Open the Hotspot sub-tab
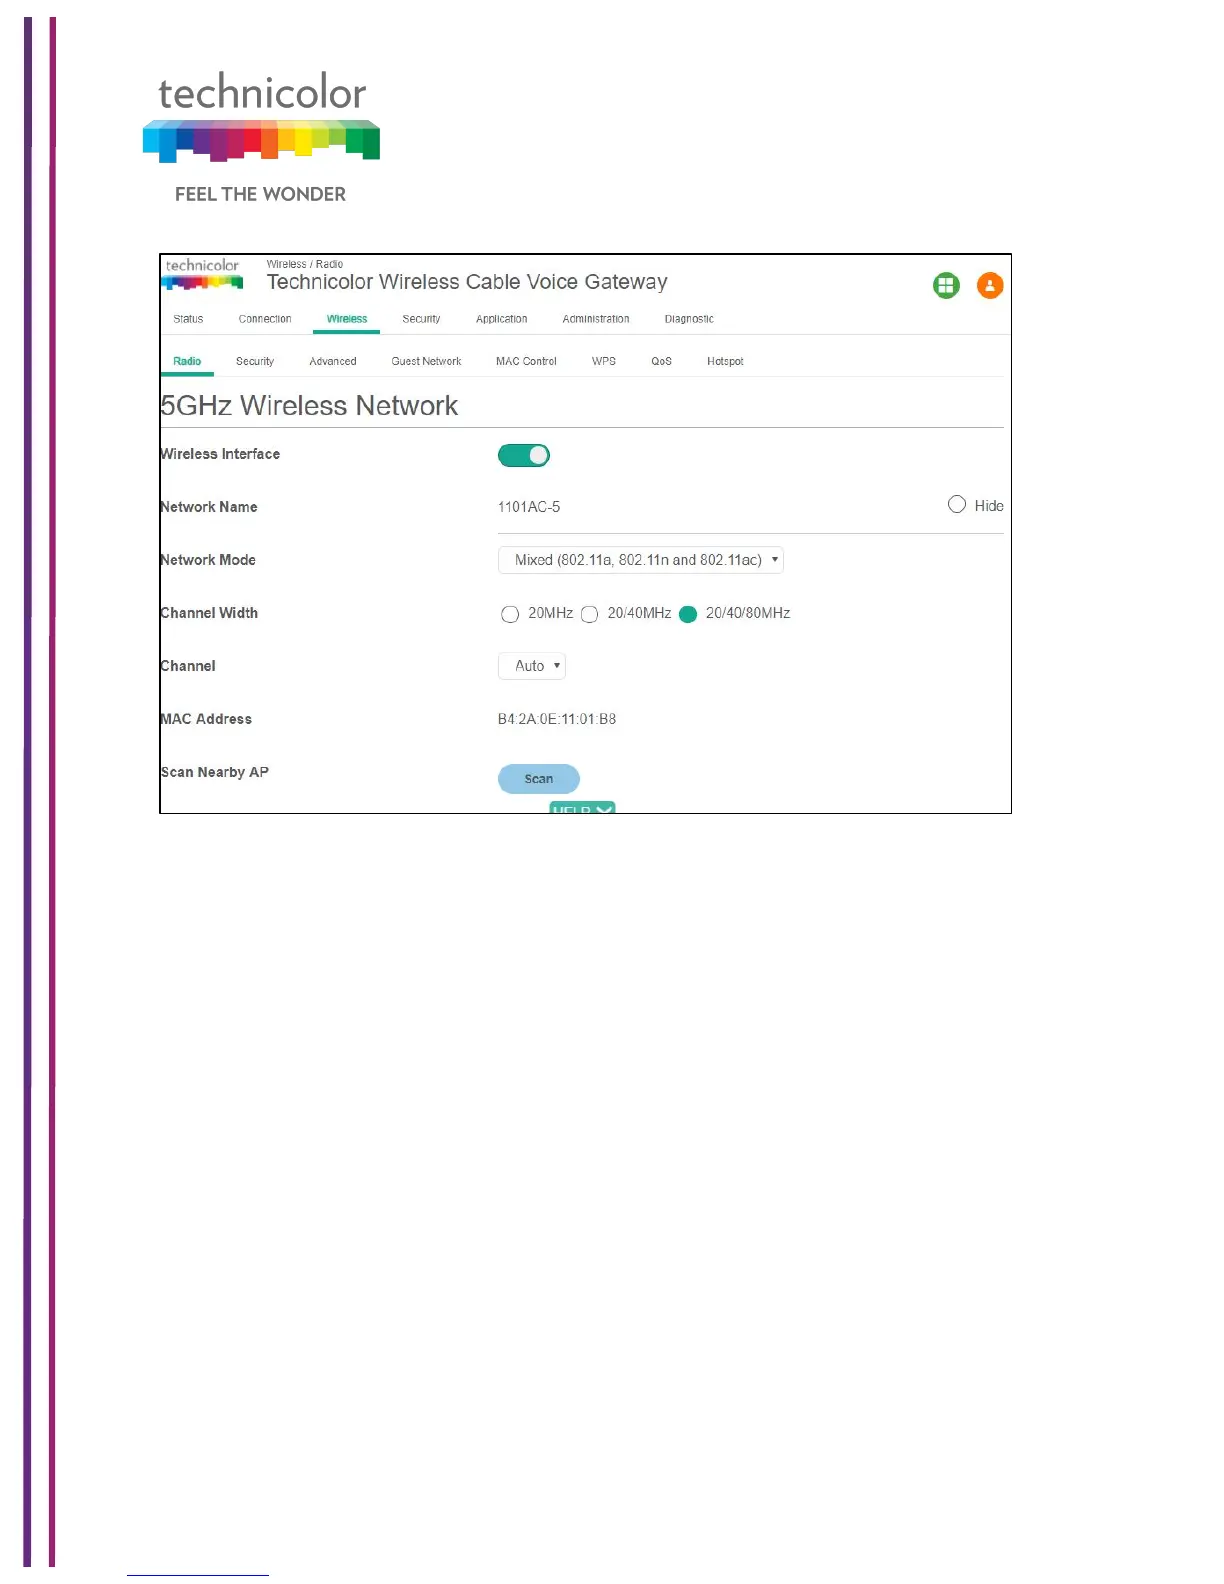 pos(725,361)
